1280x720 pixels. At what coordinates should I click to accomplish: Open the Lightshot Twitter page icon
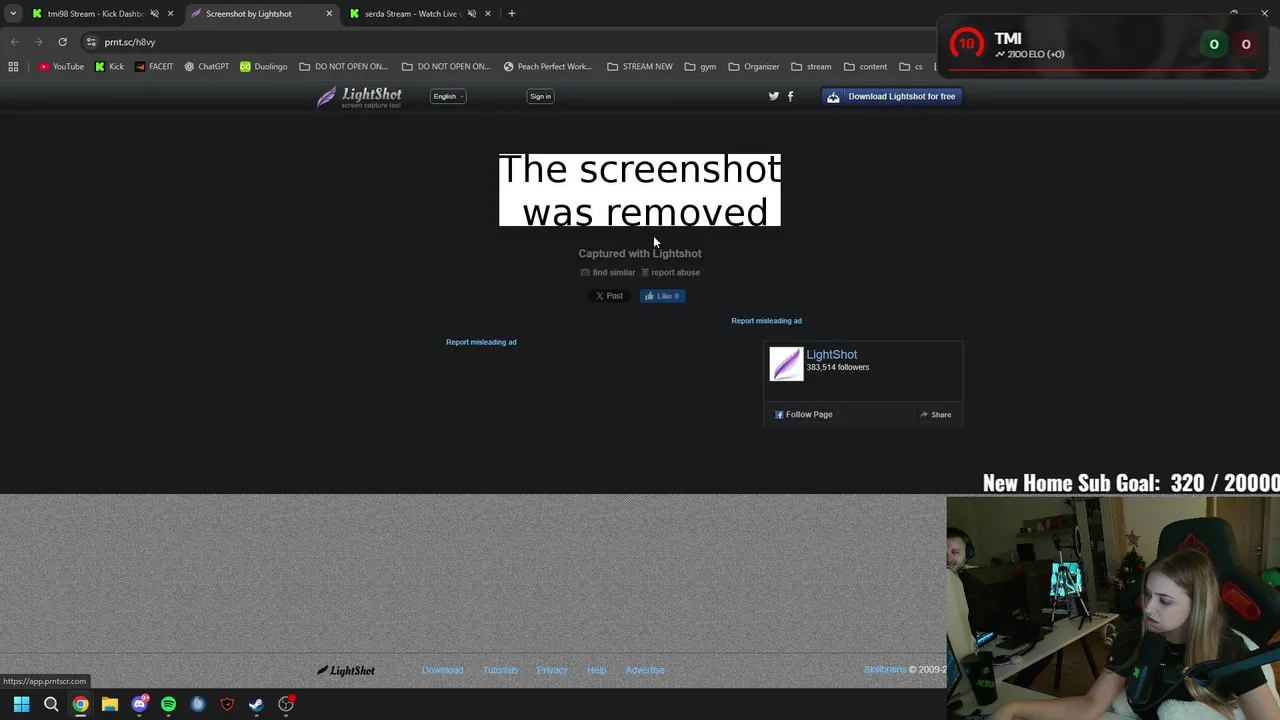tap(773, 96)
